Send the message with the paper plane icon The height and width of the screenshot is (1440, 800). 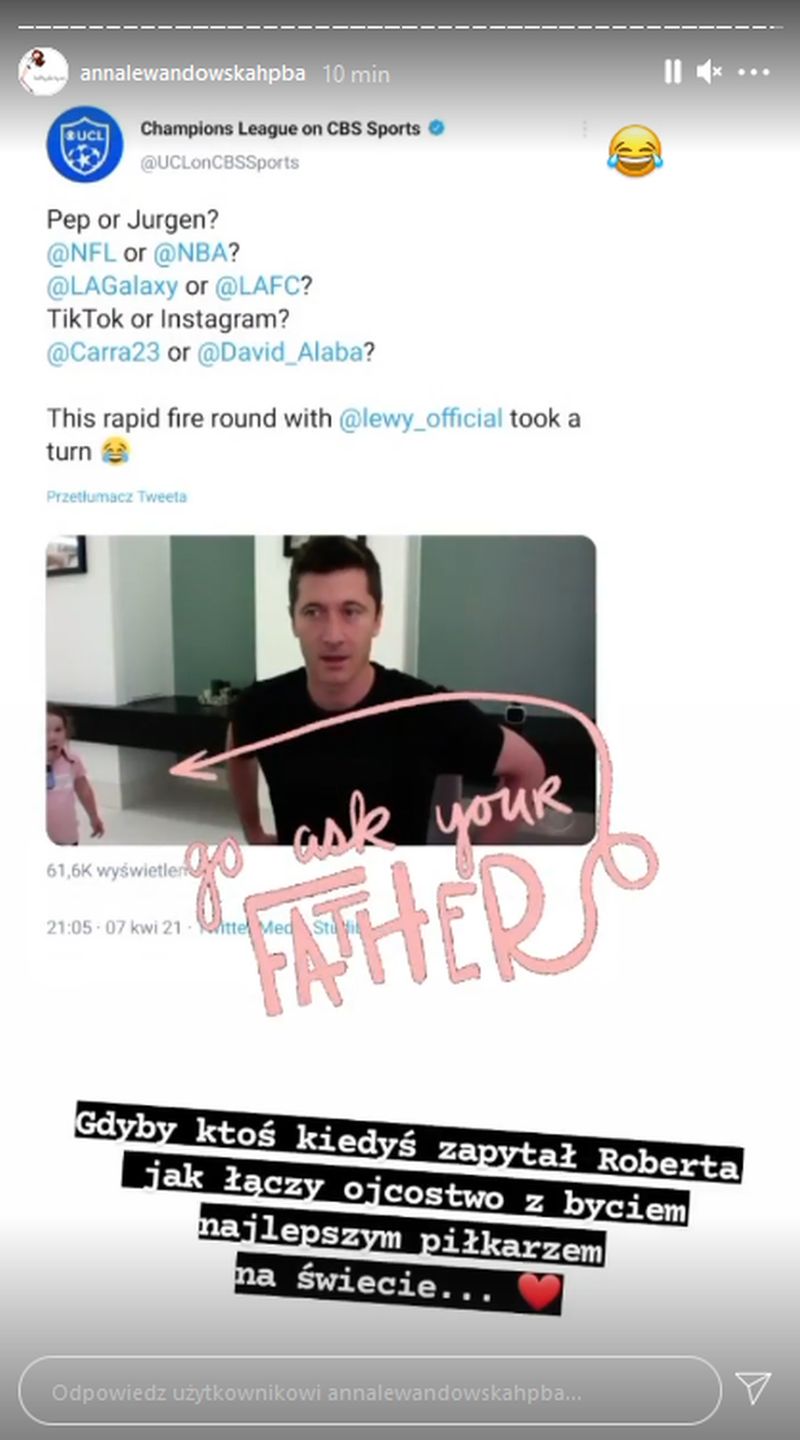pyautogui.click(x=753, y=1388)
